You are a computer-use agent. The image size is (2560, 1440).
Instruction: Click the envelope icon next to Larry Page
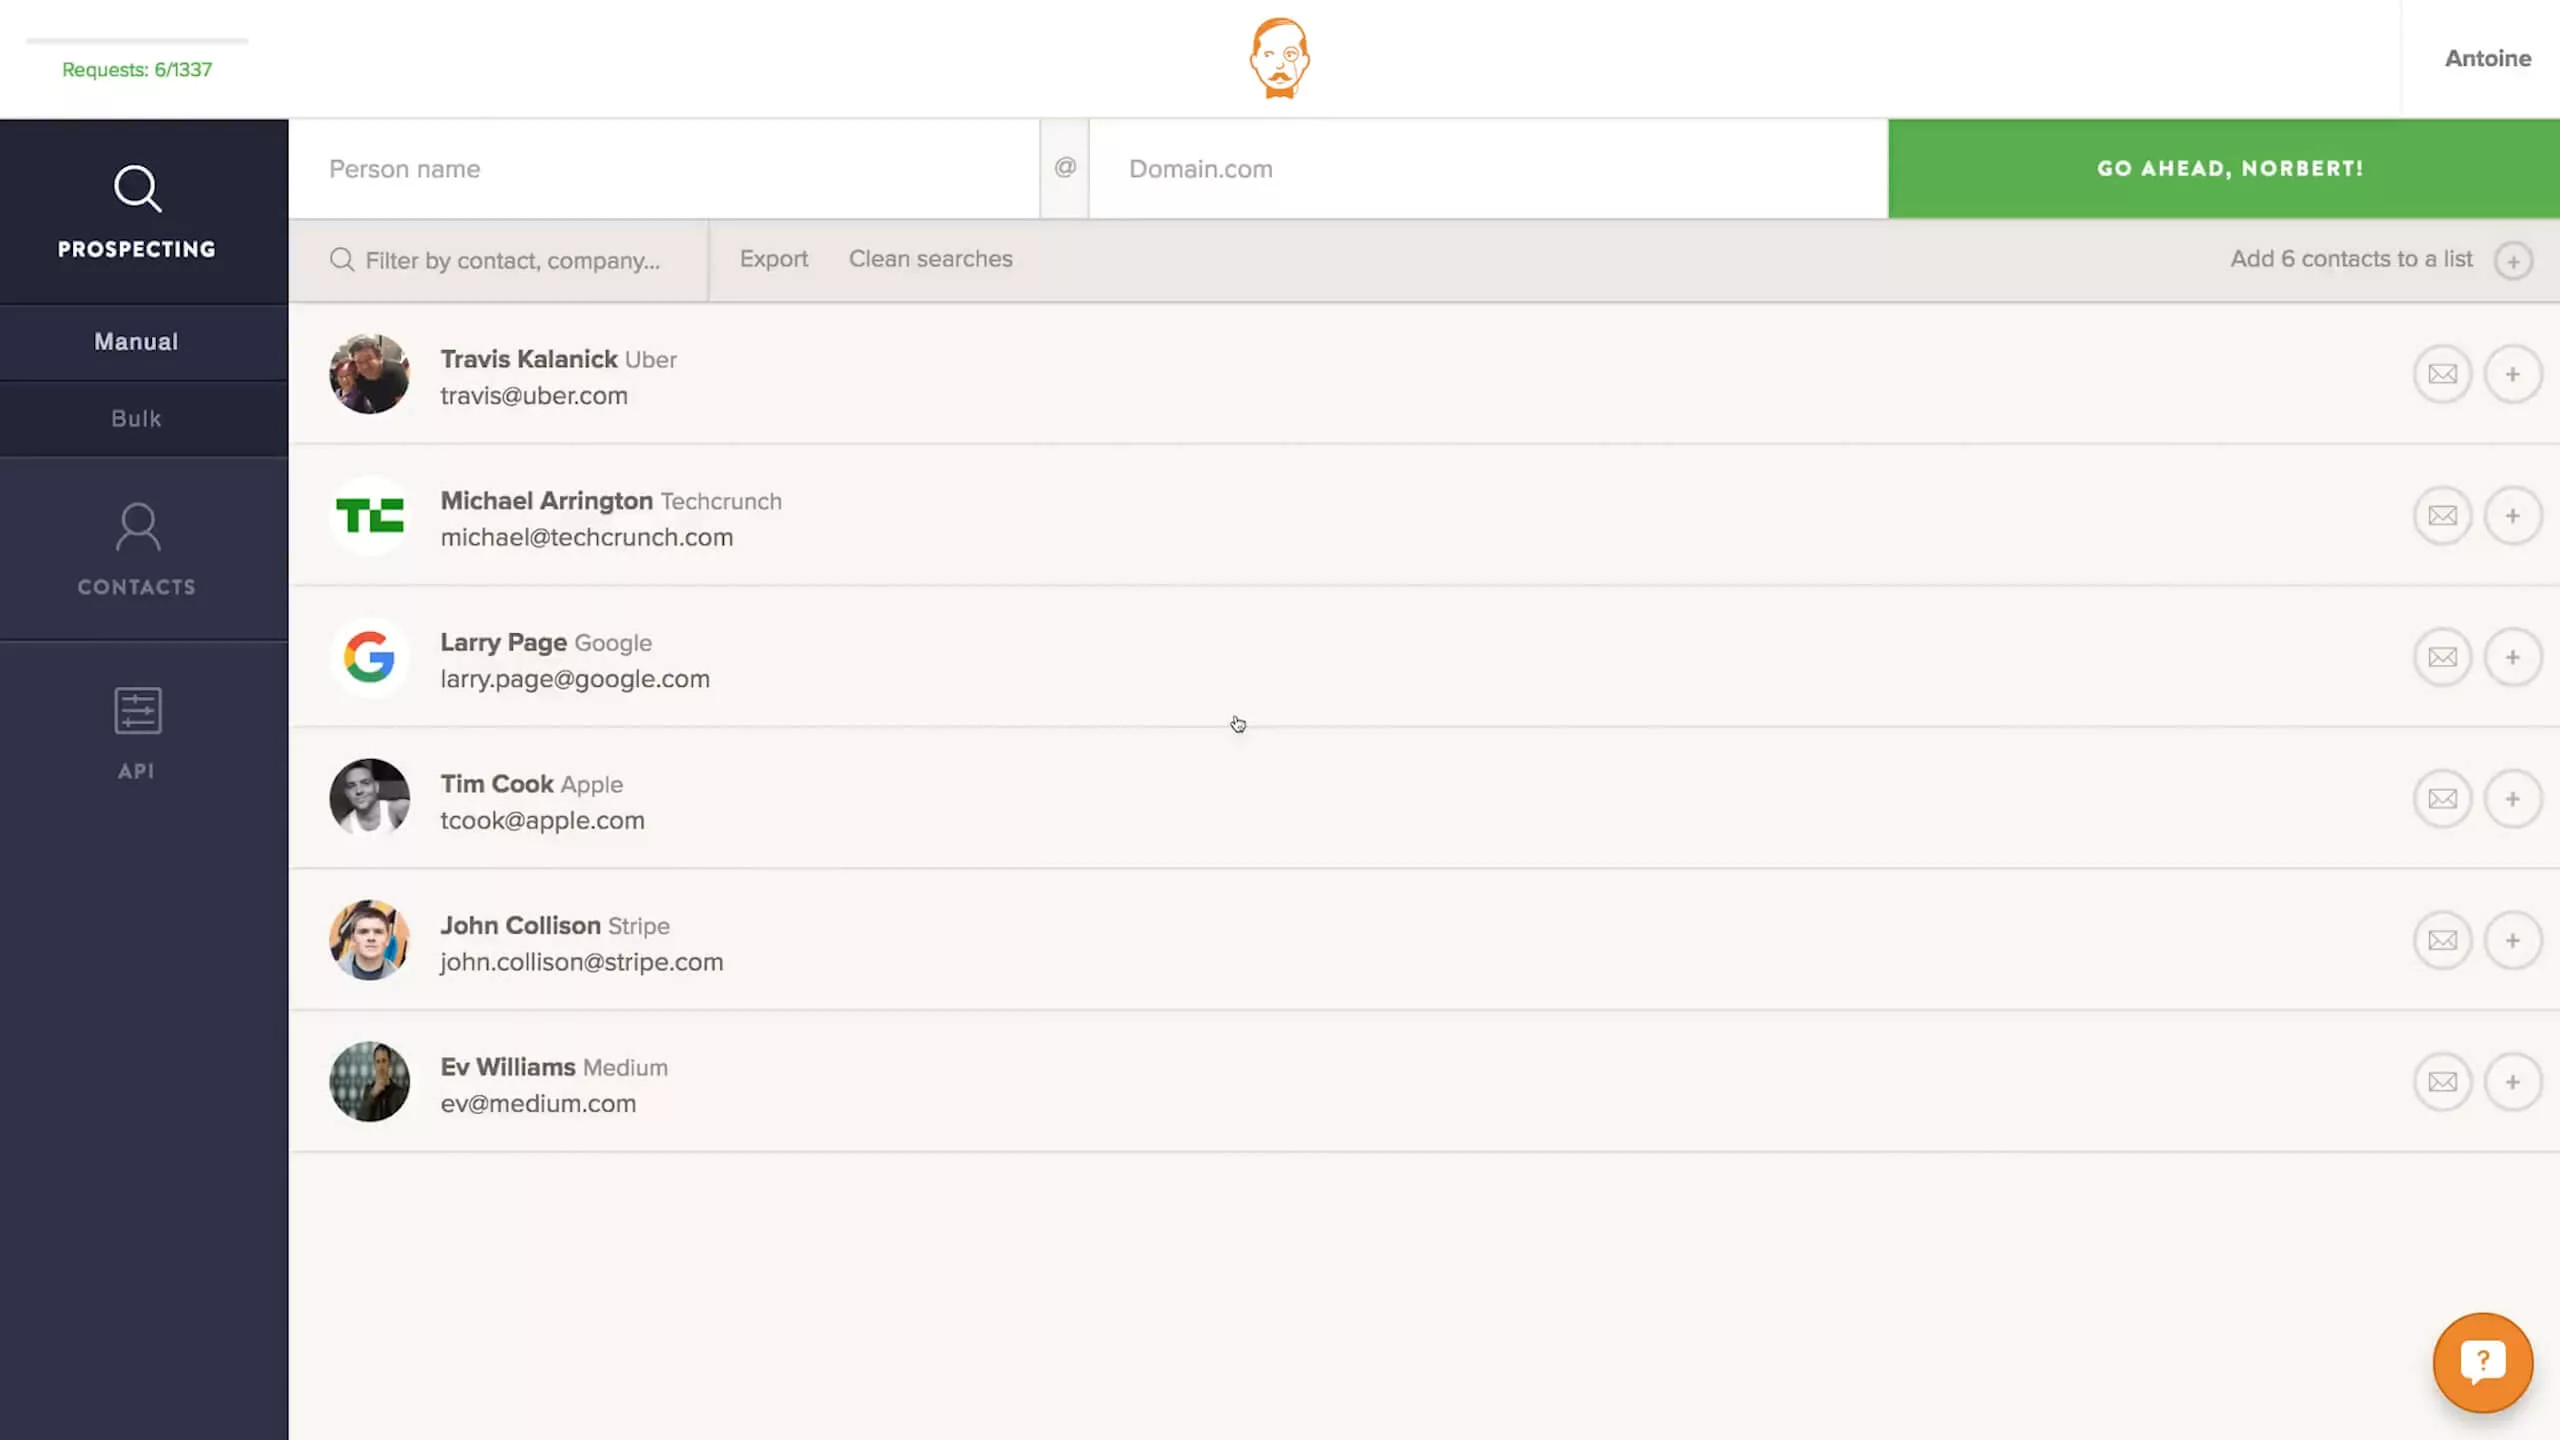pyautogui.click(x=2442, y=657)
